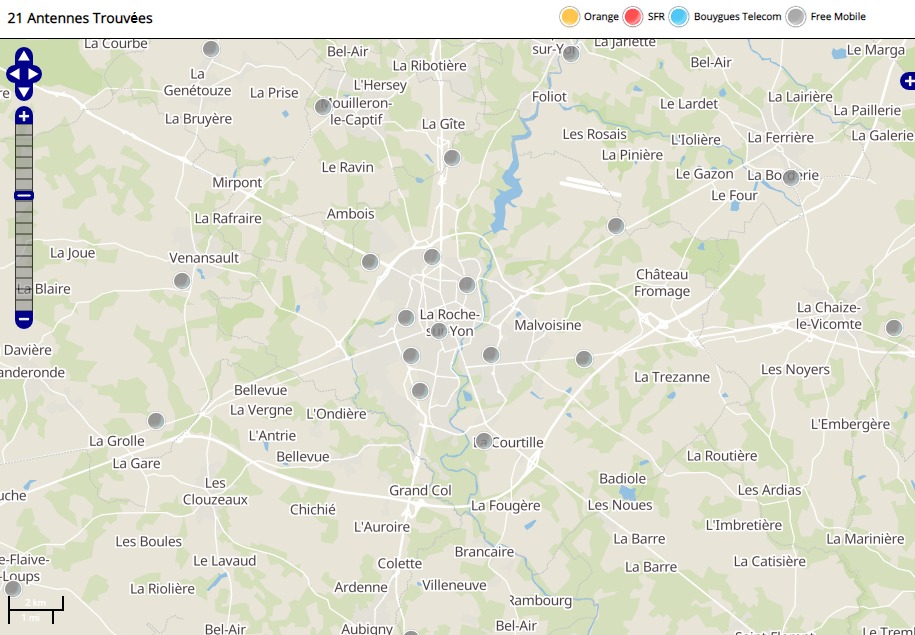Toggle the Free Mobile operator filter
The height and width of the screenshot is (635, 915).
click(795, 17)
